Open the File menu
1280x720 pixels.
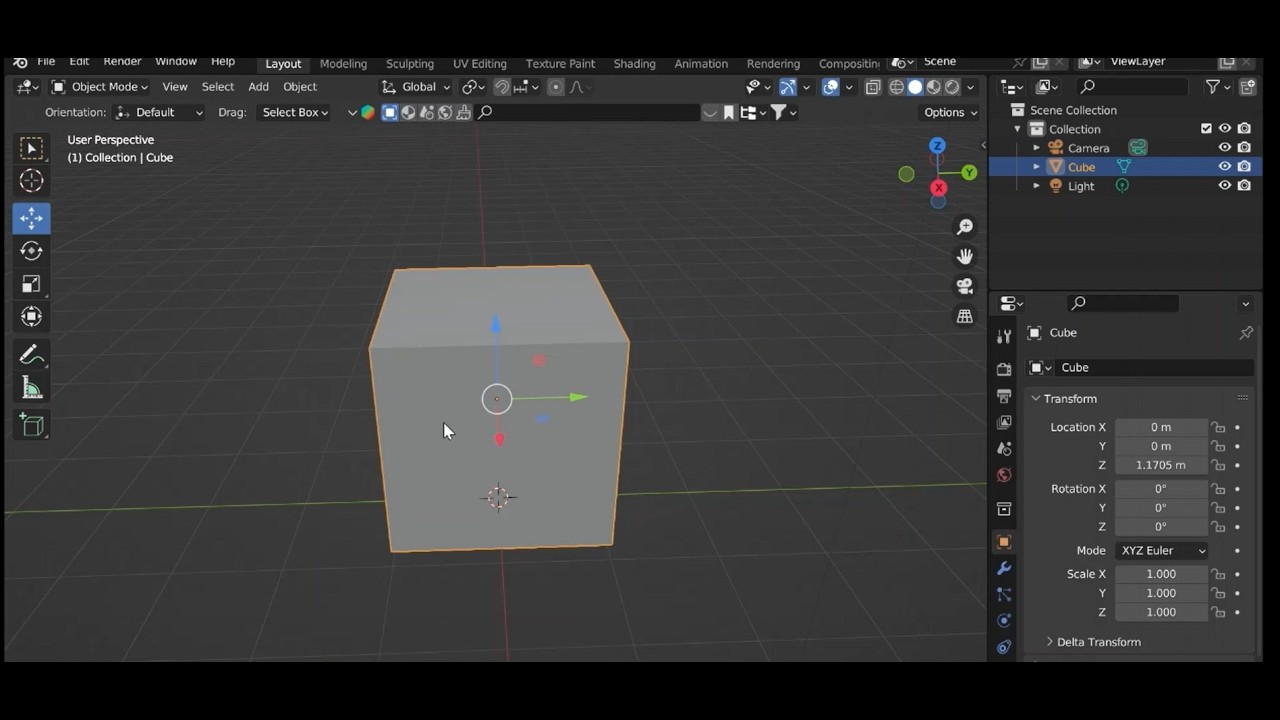point(46,62)
